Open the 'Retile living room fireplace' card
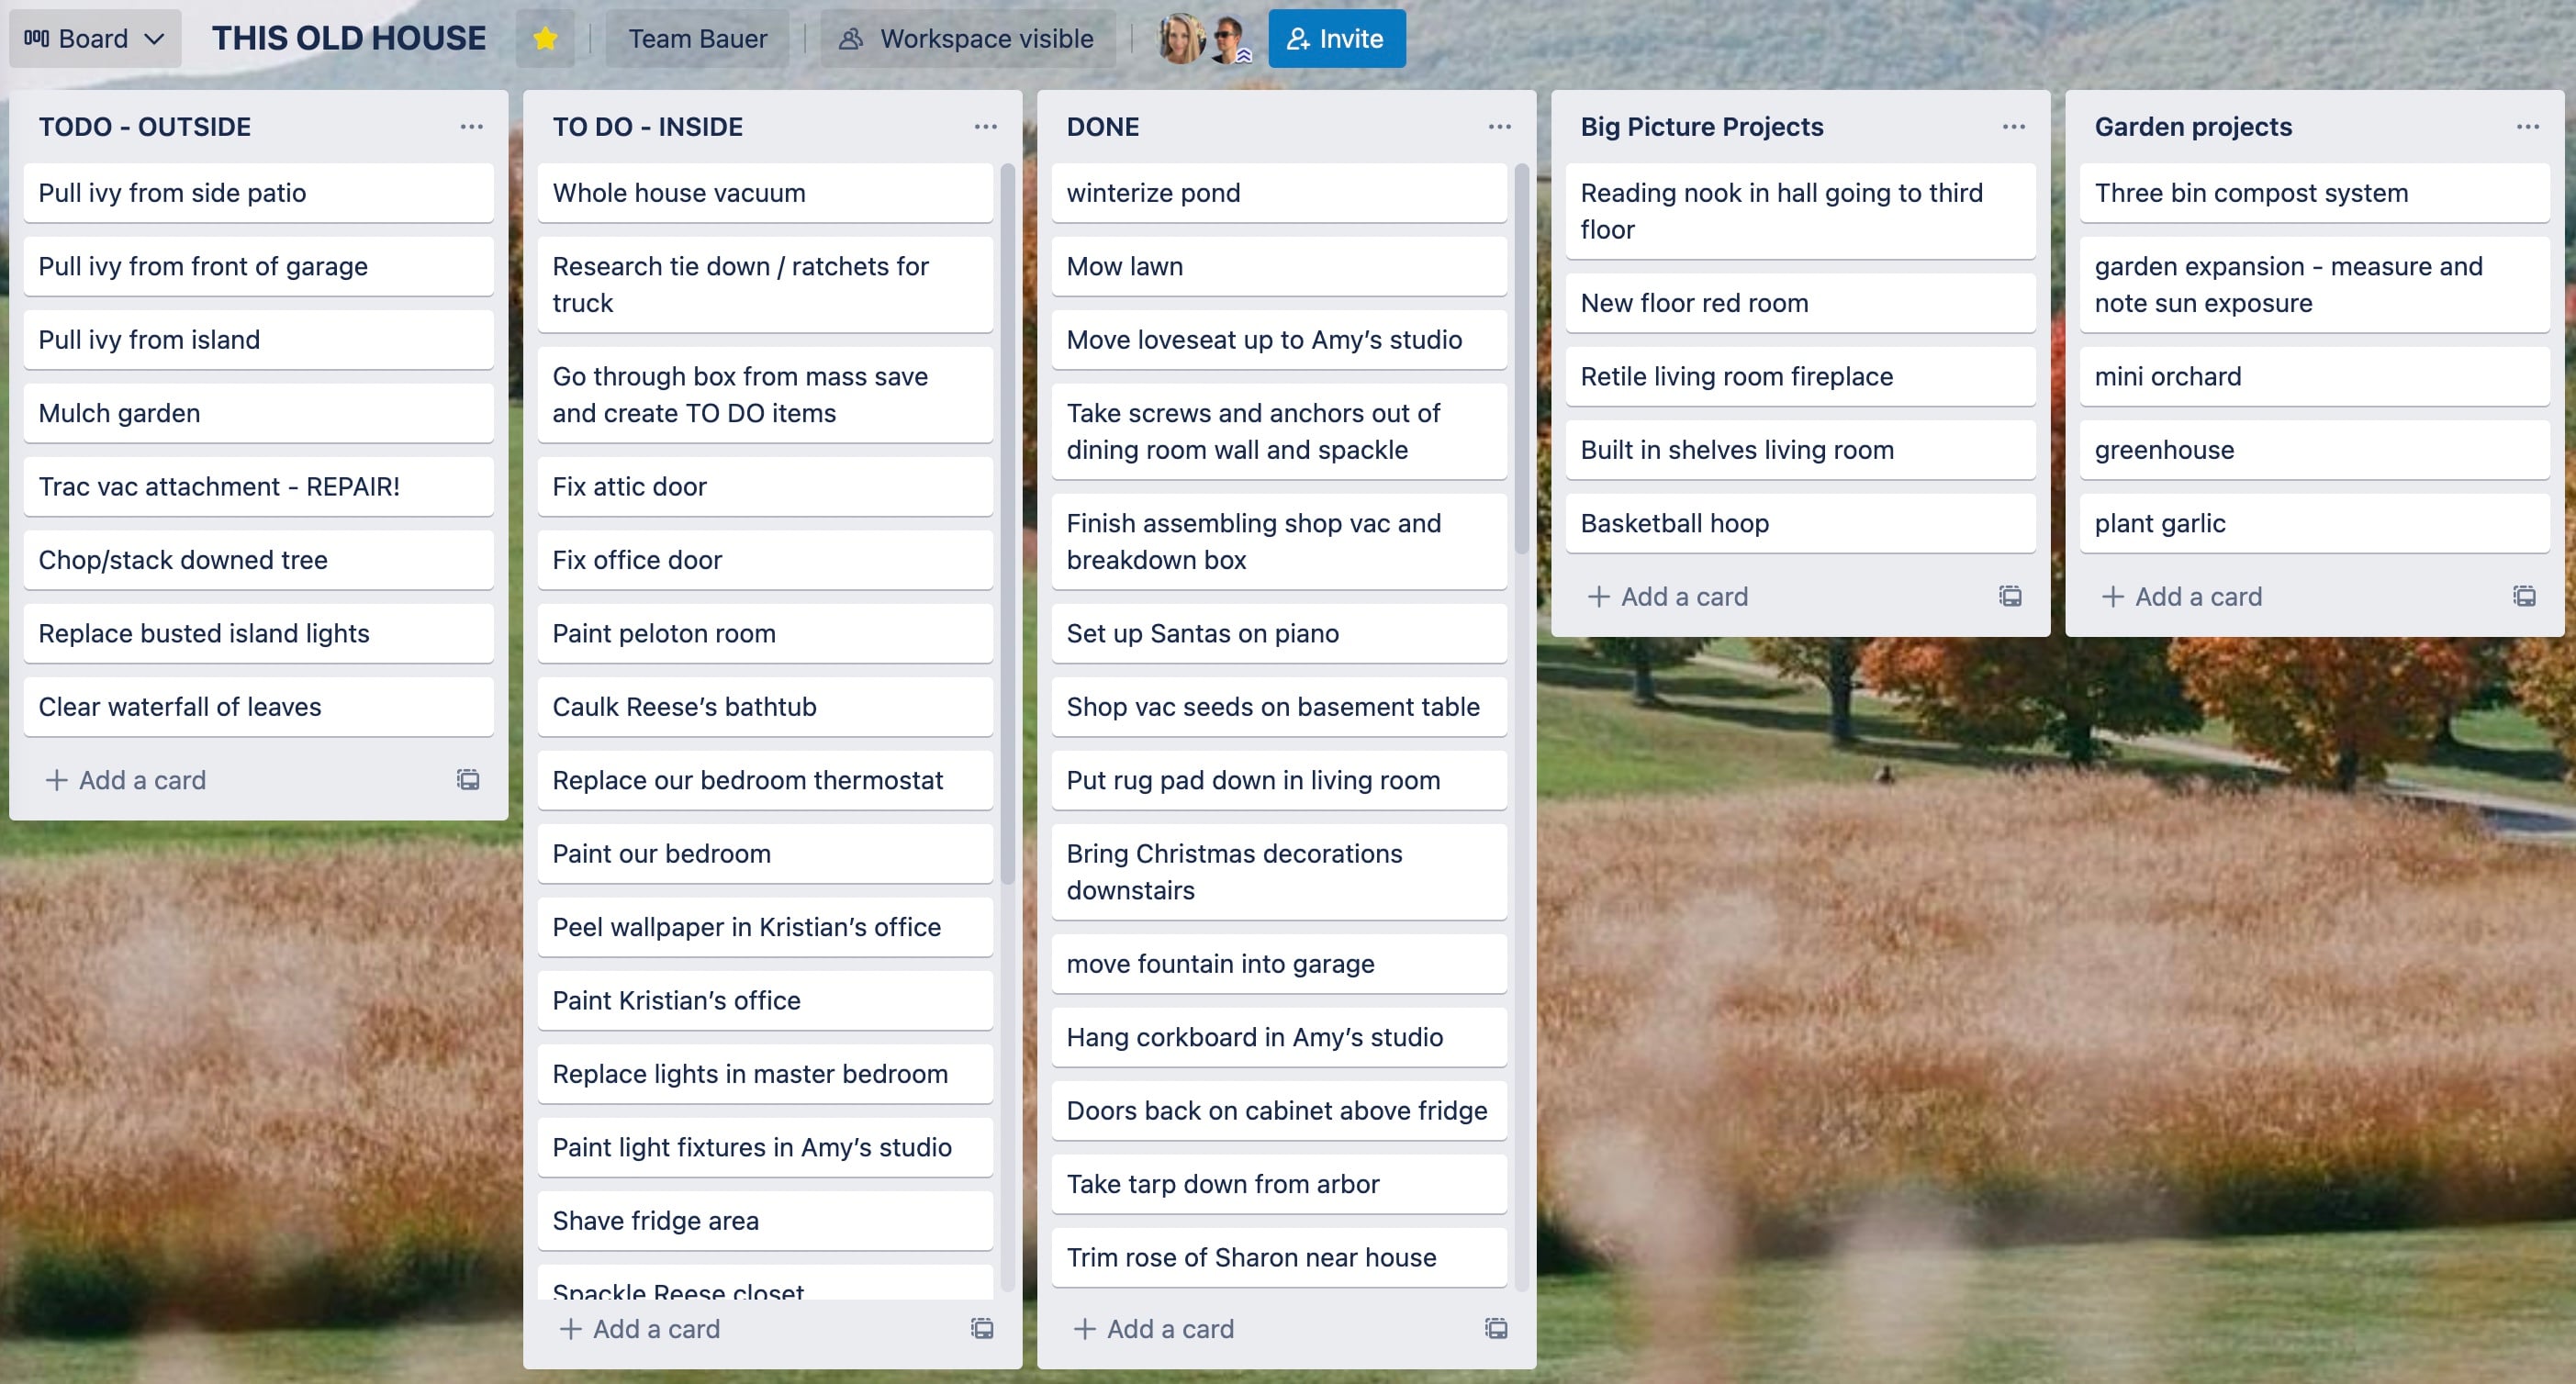Image resolution: width=2576 pixels, height=1384 pixels. (x=1800, y=377)
